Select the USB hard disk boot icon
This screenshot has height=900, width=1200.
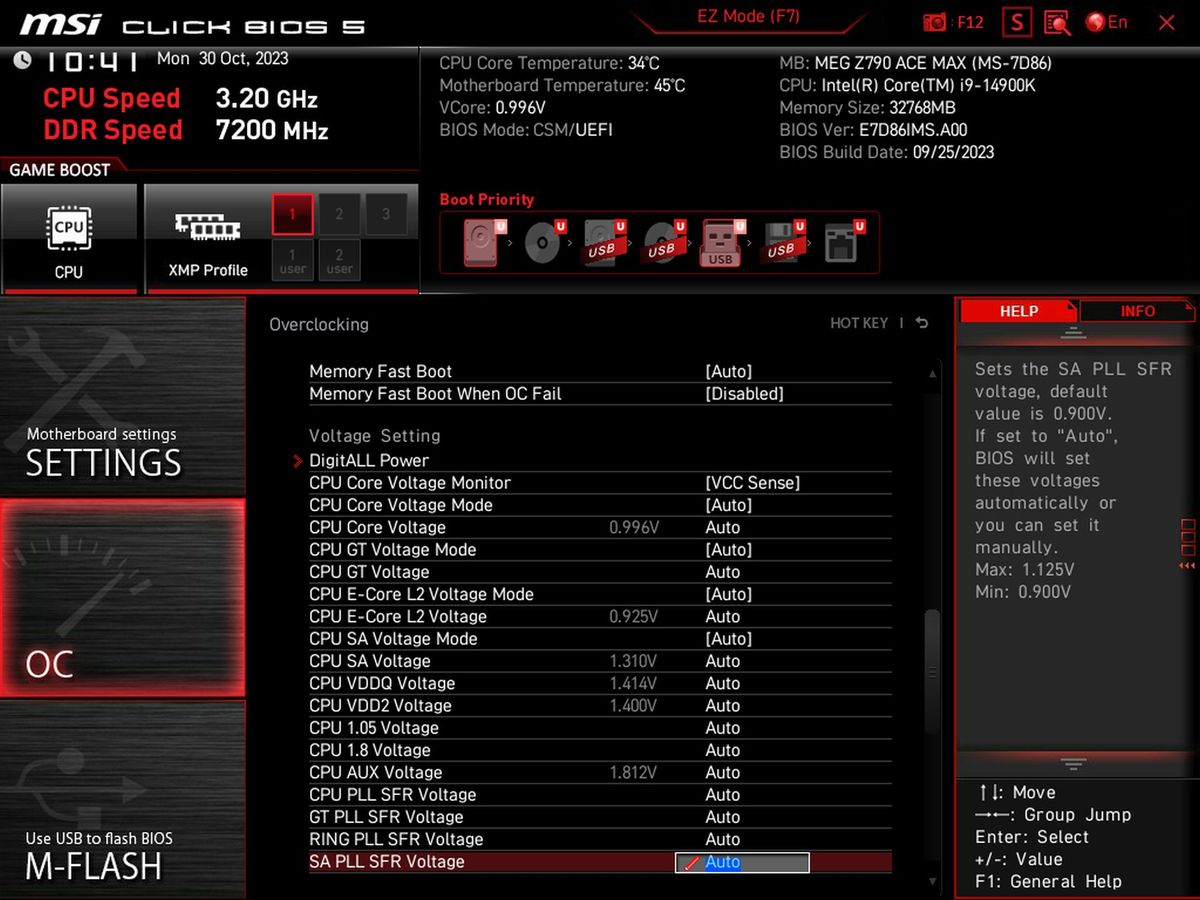pyautogui.click(x=604, y=242)
